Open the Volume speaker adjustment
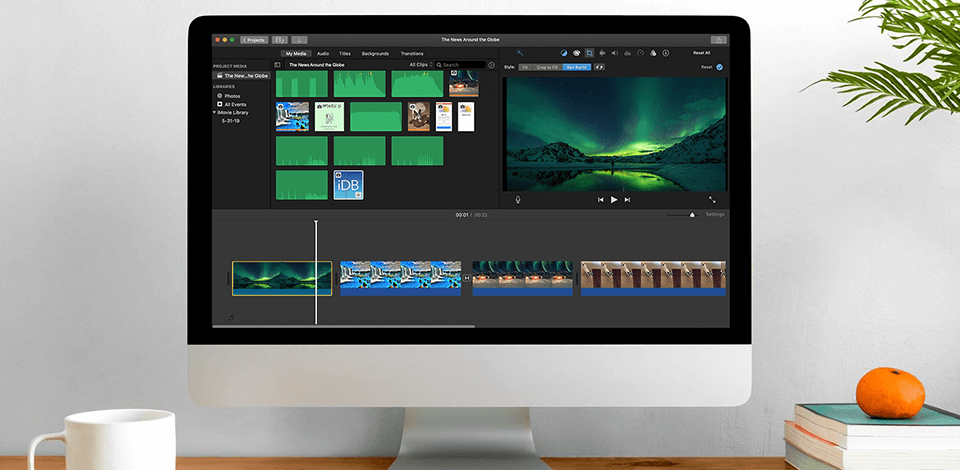This screenshot has width=960, height=470. pos(615,53)
